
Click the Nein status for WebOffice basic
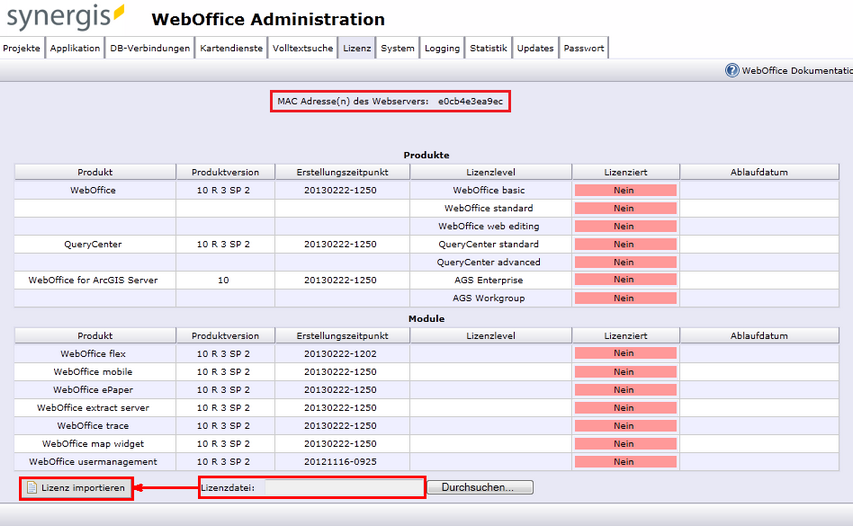pos(626,190)
